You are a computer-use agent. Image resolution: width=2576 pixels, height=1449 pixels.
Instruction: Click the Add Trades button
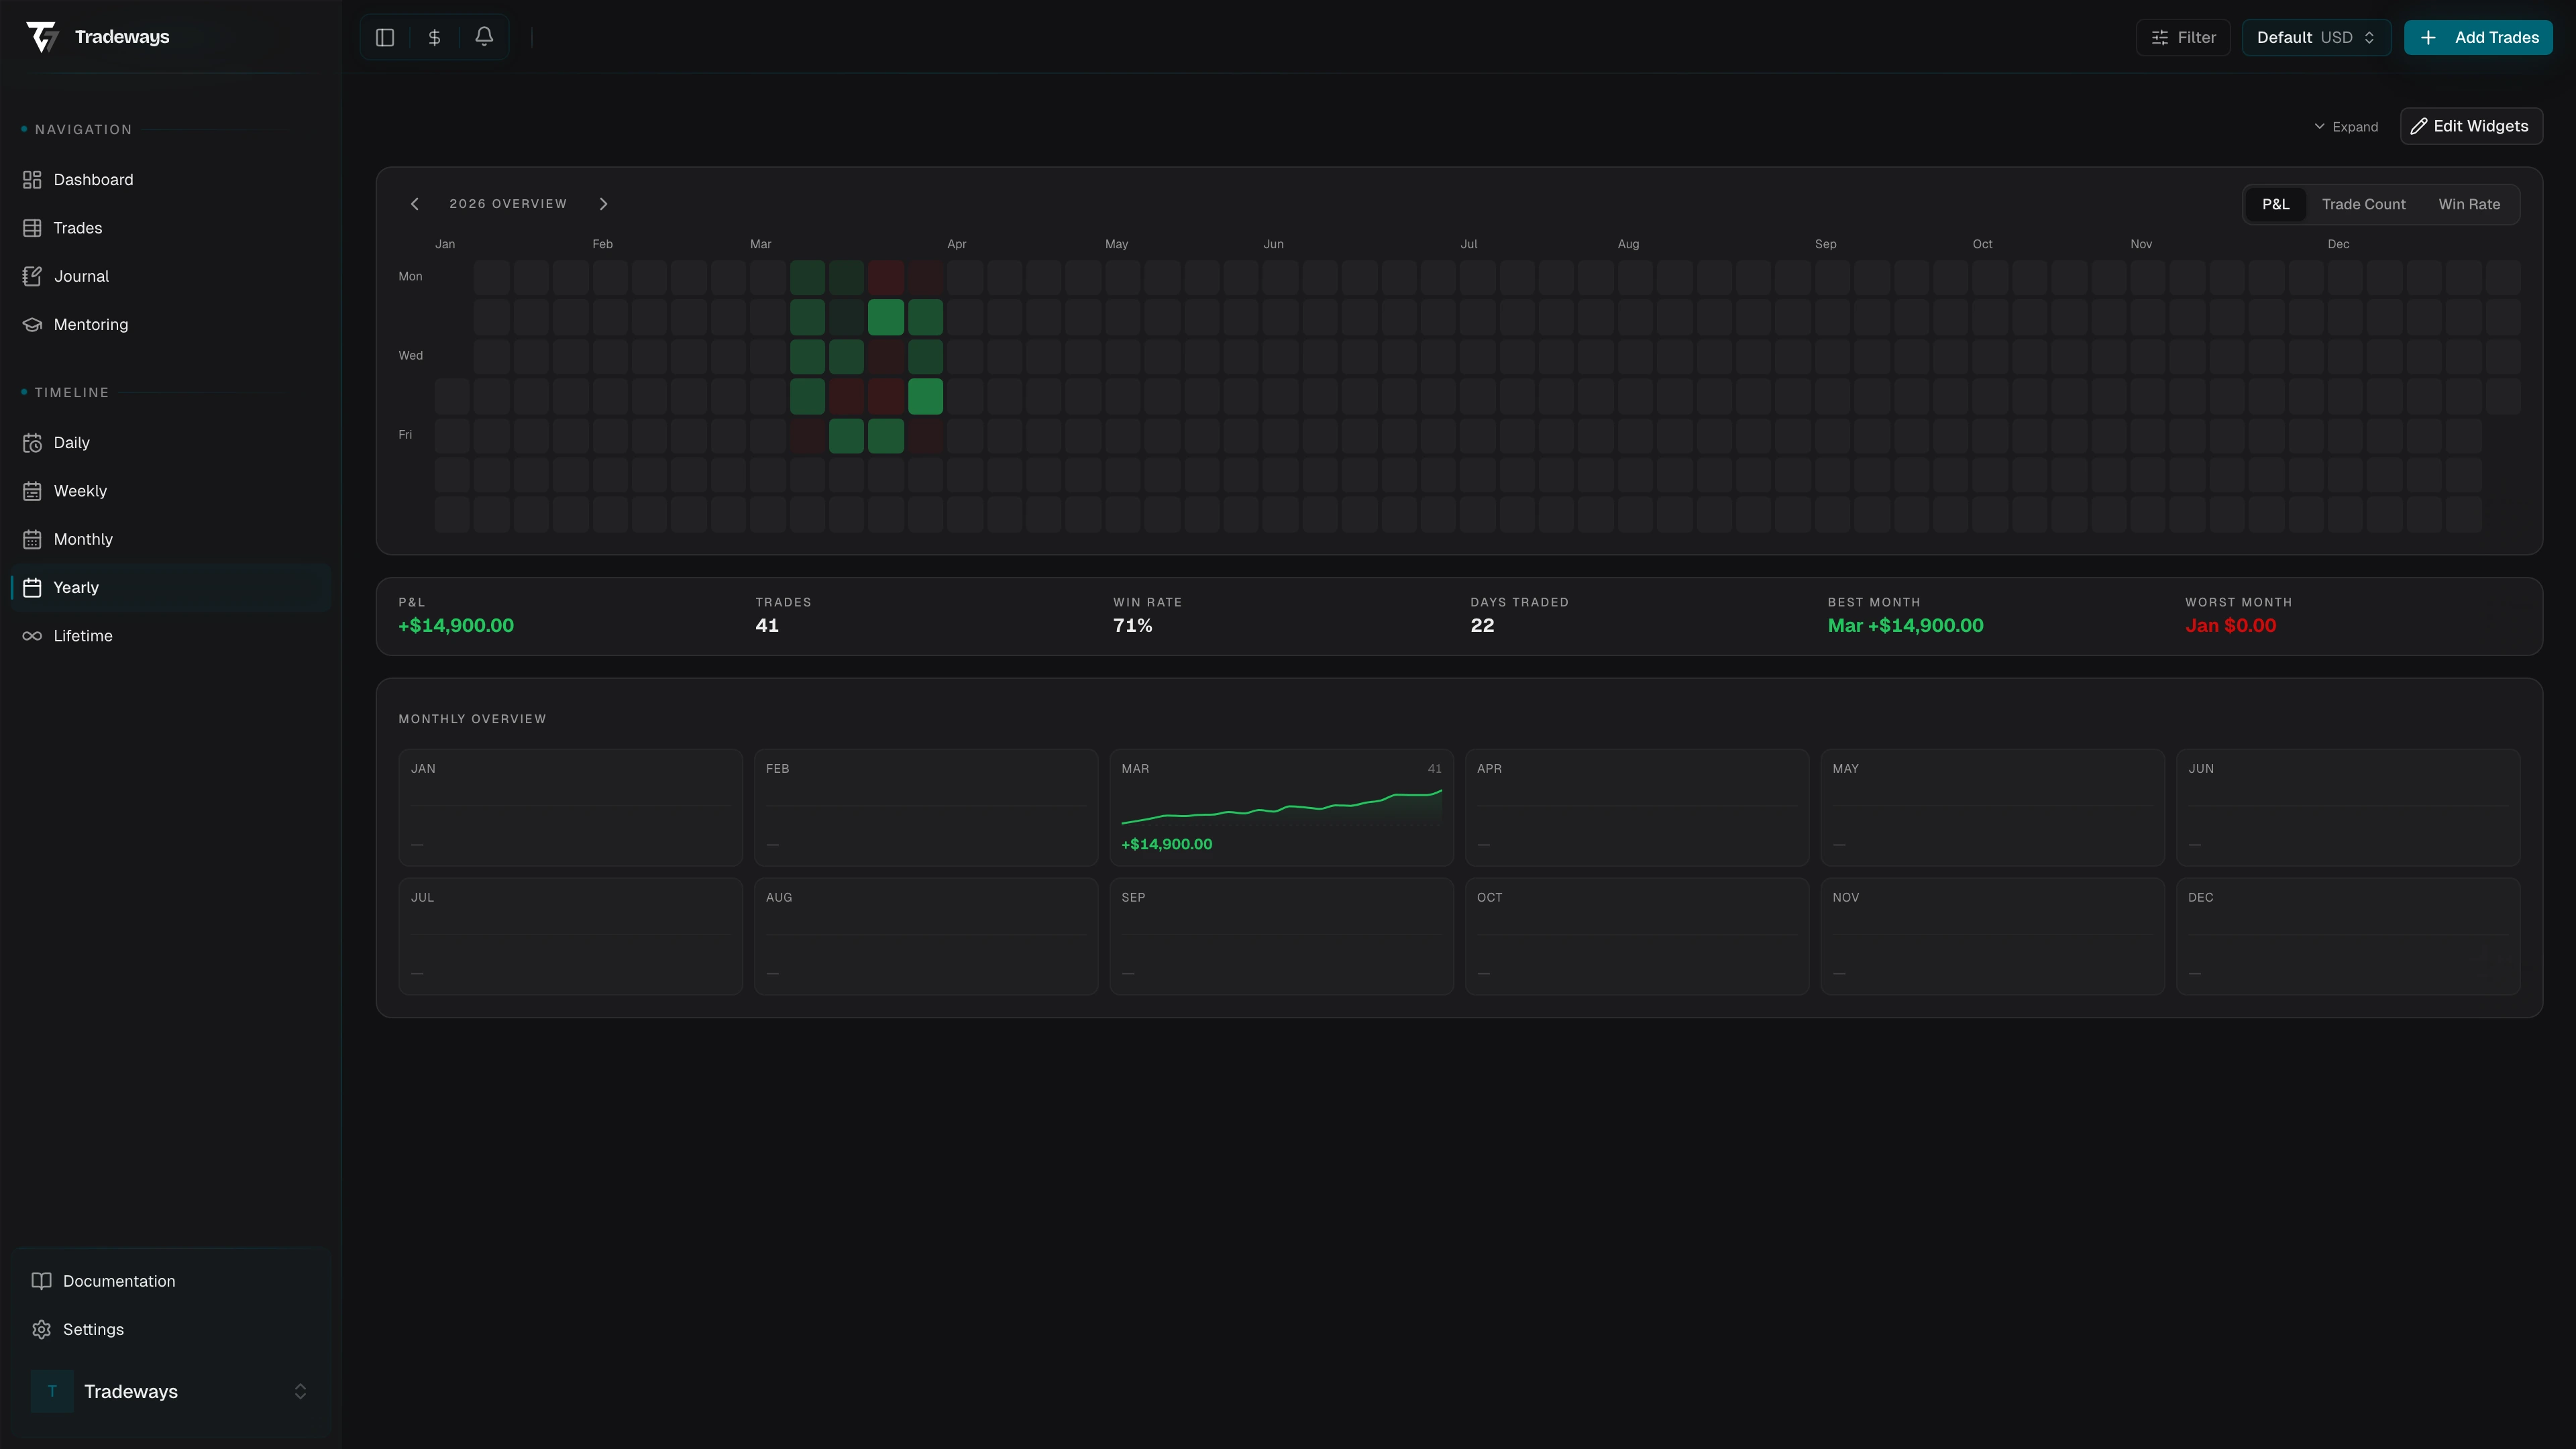[2478, 37]
